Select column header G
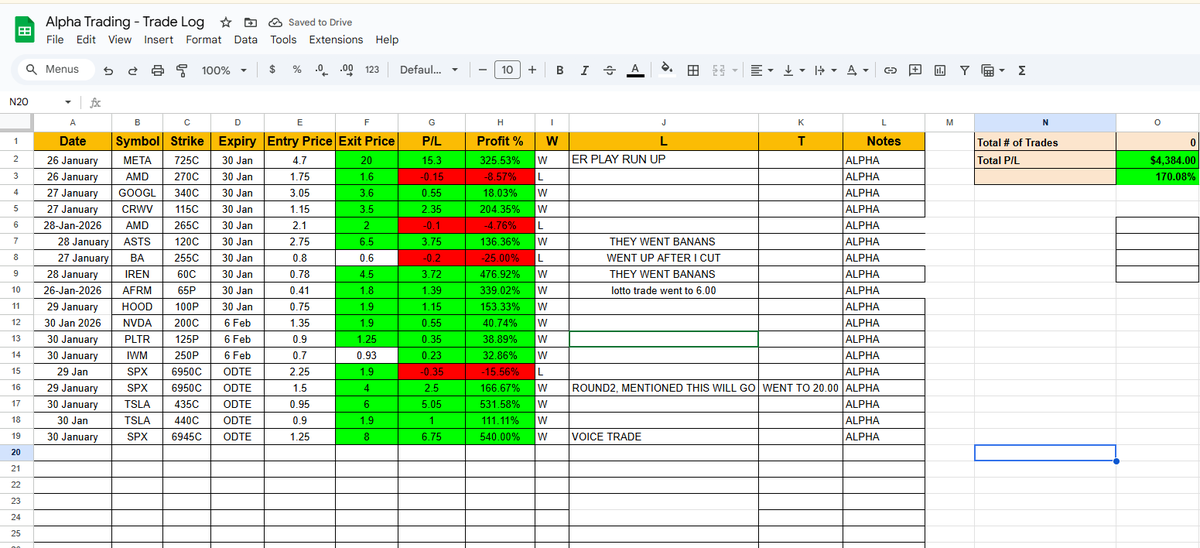1200x548 pixels. coord(430,123)
